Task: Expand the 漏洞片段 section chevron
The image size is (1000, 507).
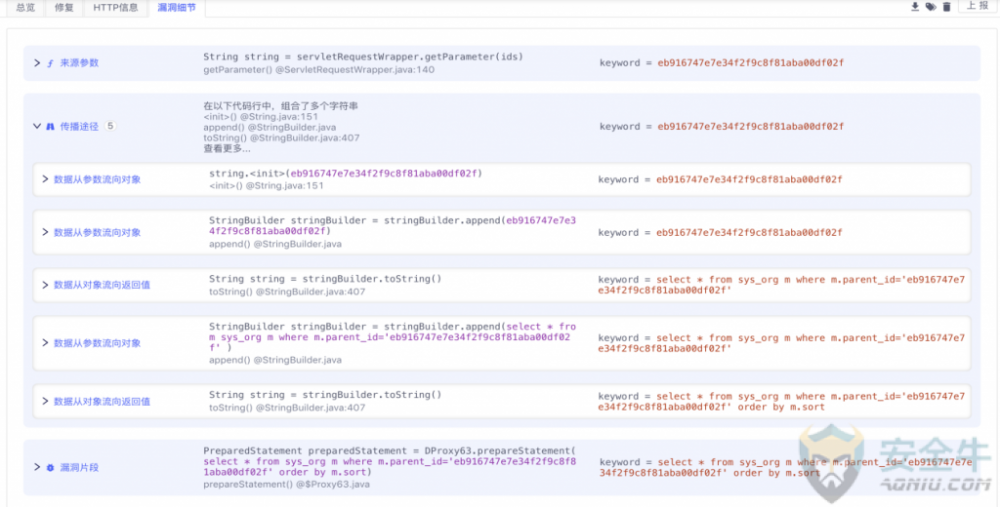Action: [37, 467]
